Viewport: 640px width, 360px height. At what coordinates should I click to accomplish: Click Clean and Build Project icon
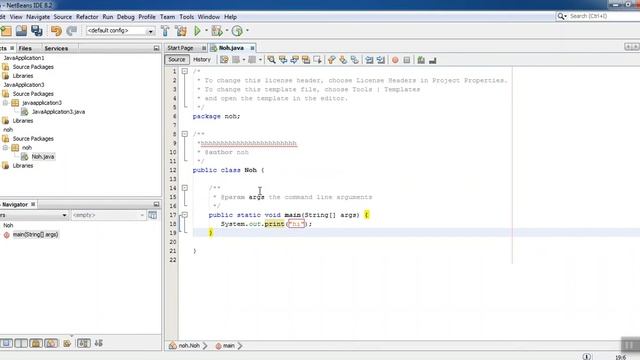click(x=181, y=31)
